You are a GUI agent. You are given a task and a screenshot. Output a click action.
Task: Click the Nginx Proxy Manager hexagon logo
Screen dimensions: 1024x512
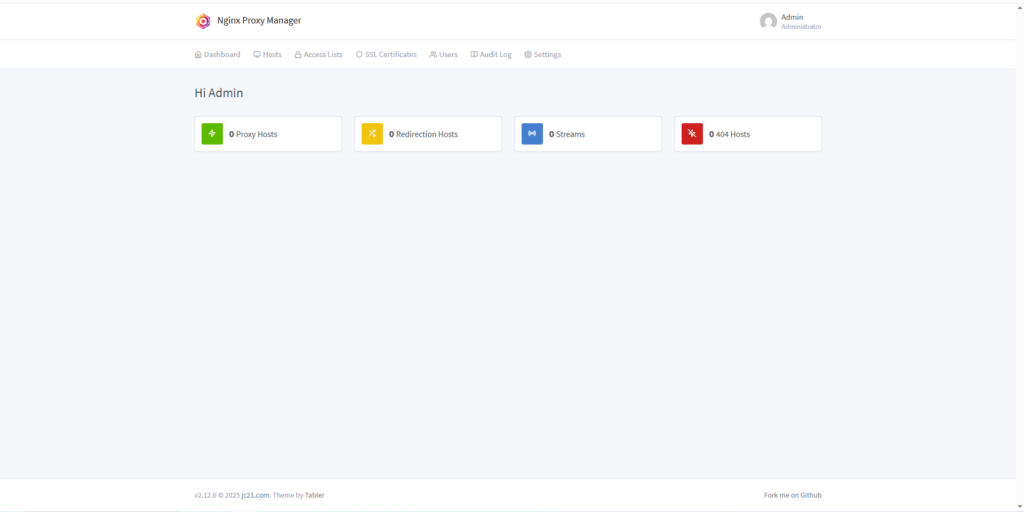[x=203, y=21]
